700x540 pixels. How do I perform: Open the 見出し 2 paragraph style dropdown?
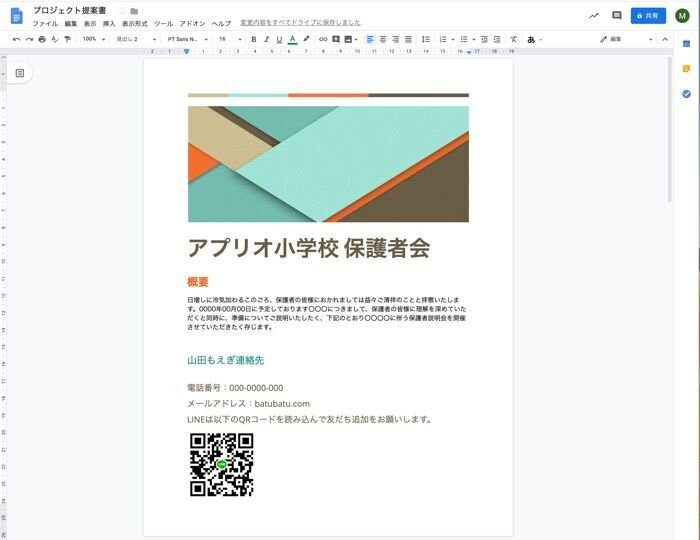click(136, 39)
